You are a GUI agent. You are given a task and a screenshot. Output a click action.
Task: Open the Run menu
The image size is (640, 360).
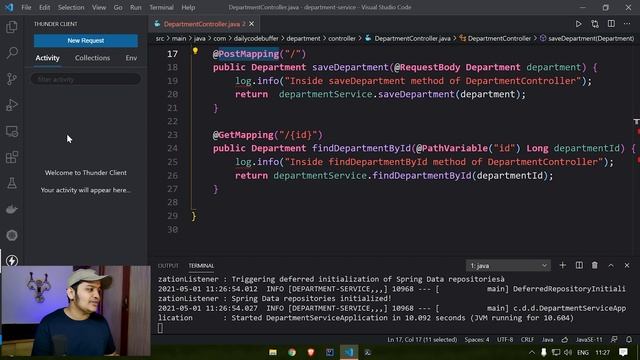click(x=136, y=7)
